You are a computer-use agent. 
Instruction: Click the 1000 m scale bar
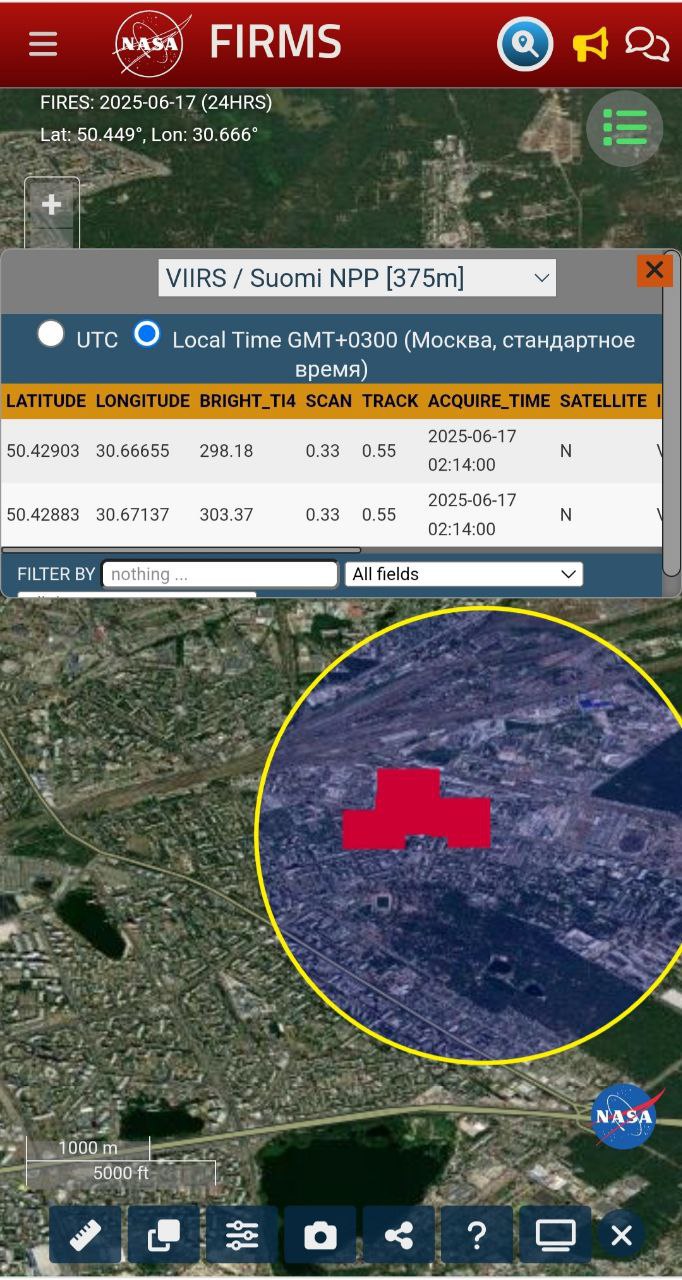[88, 1148]
